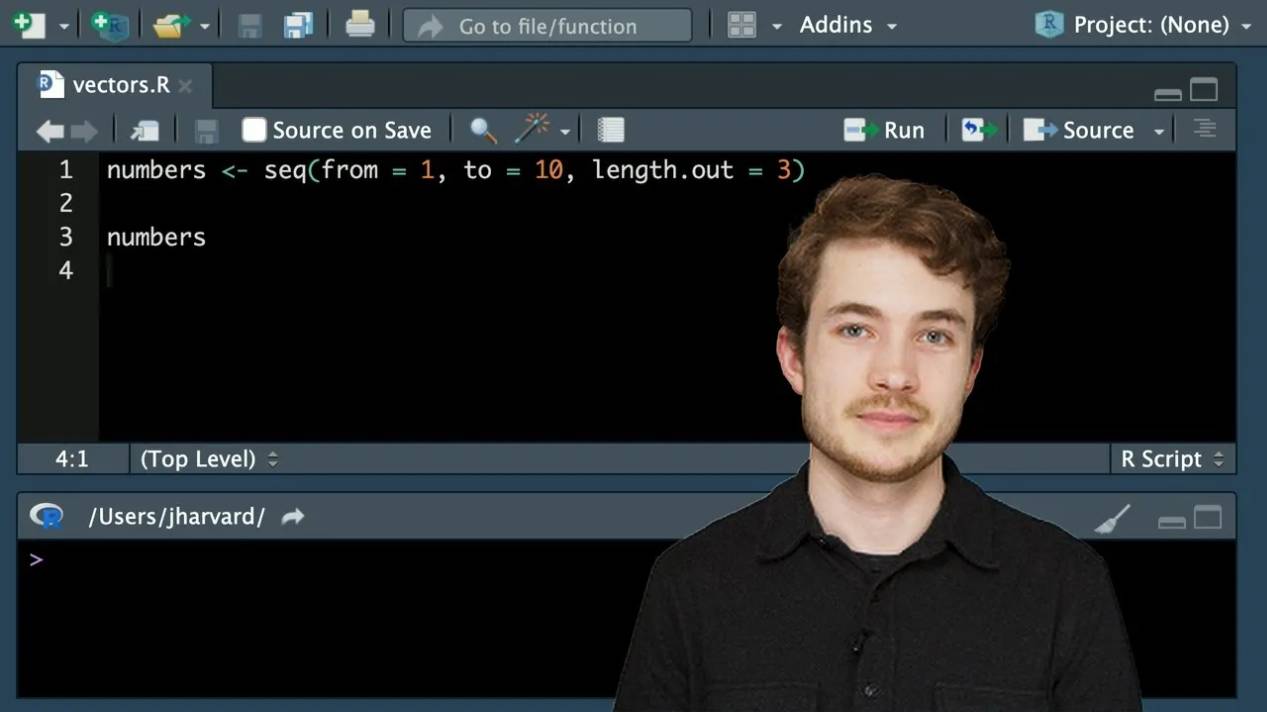Minimize the console pane
The width and height of the screenshot is (1267, 712).
coord(1172,522)
